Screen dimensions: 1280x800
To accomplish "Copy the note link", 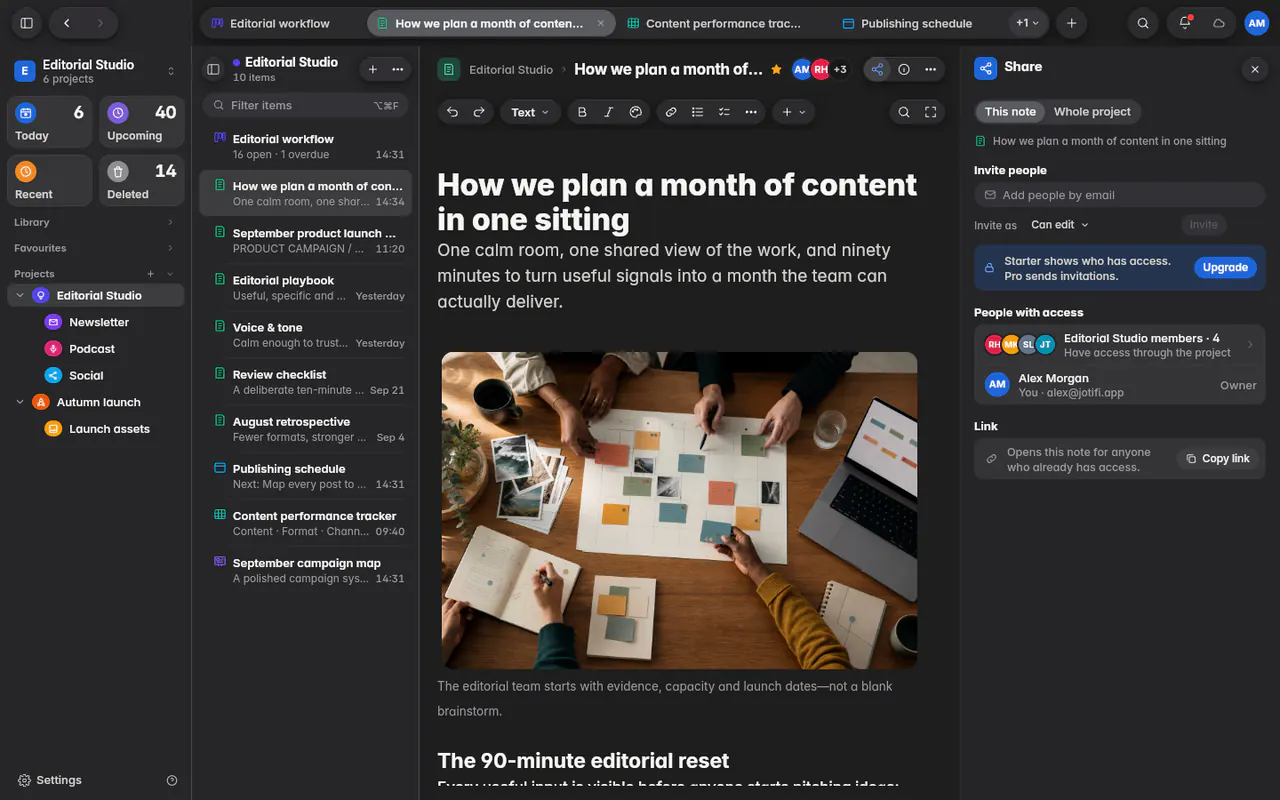I will (x=1218, y=459).
